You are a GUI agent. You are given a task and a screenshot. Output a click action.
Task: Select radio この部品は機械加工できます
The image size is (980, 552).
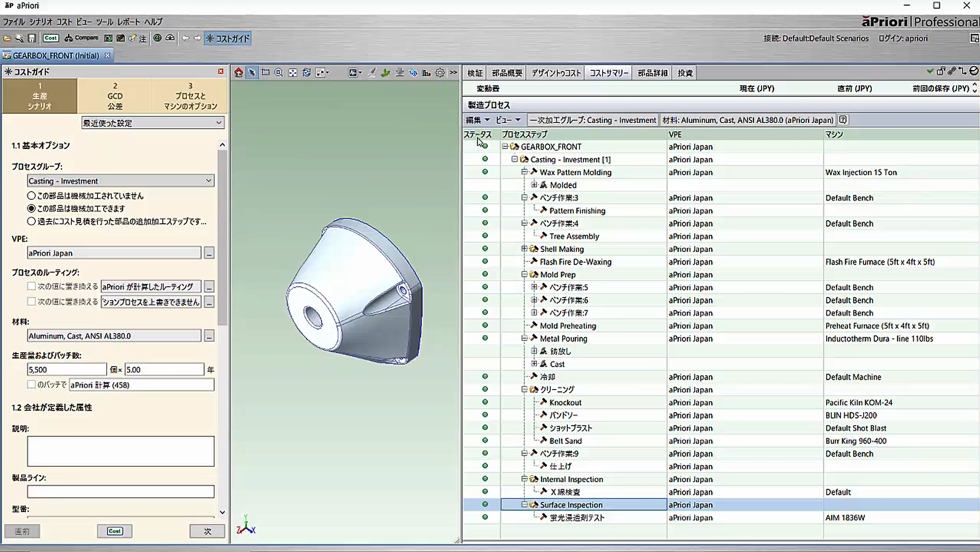pos(31,208)
